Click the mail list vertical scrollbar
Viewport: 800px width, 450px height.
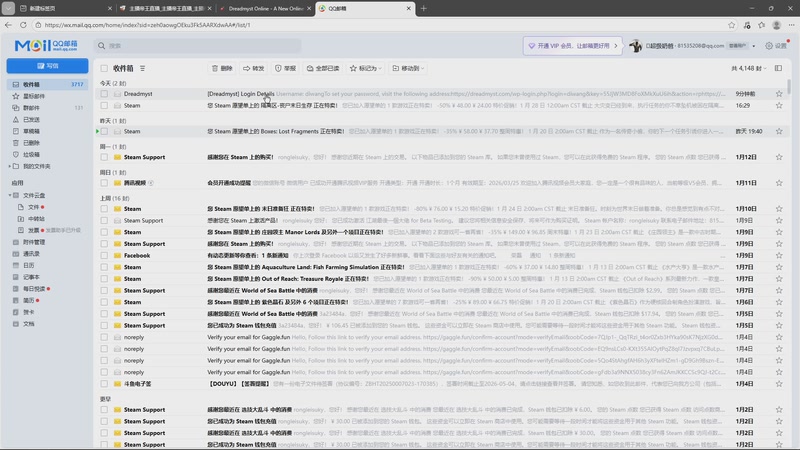[x=789, y=87]
